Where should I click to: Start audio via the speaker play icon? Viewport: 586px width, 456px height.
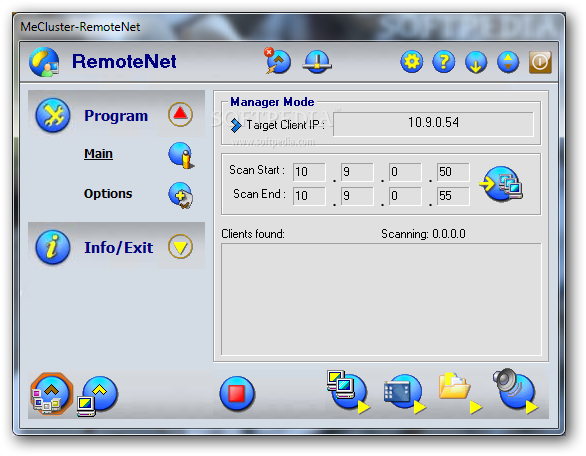(x=516, y=391)
